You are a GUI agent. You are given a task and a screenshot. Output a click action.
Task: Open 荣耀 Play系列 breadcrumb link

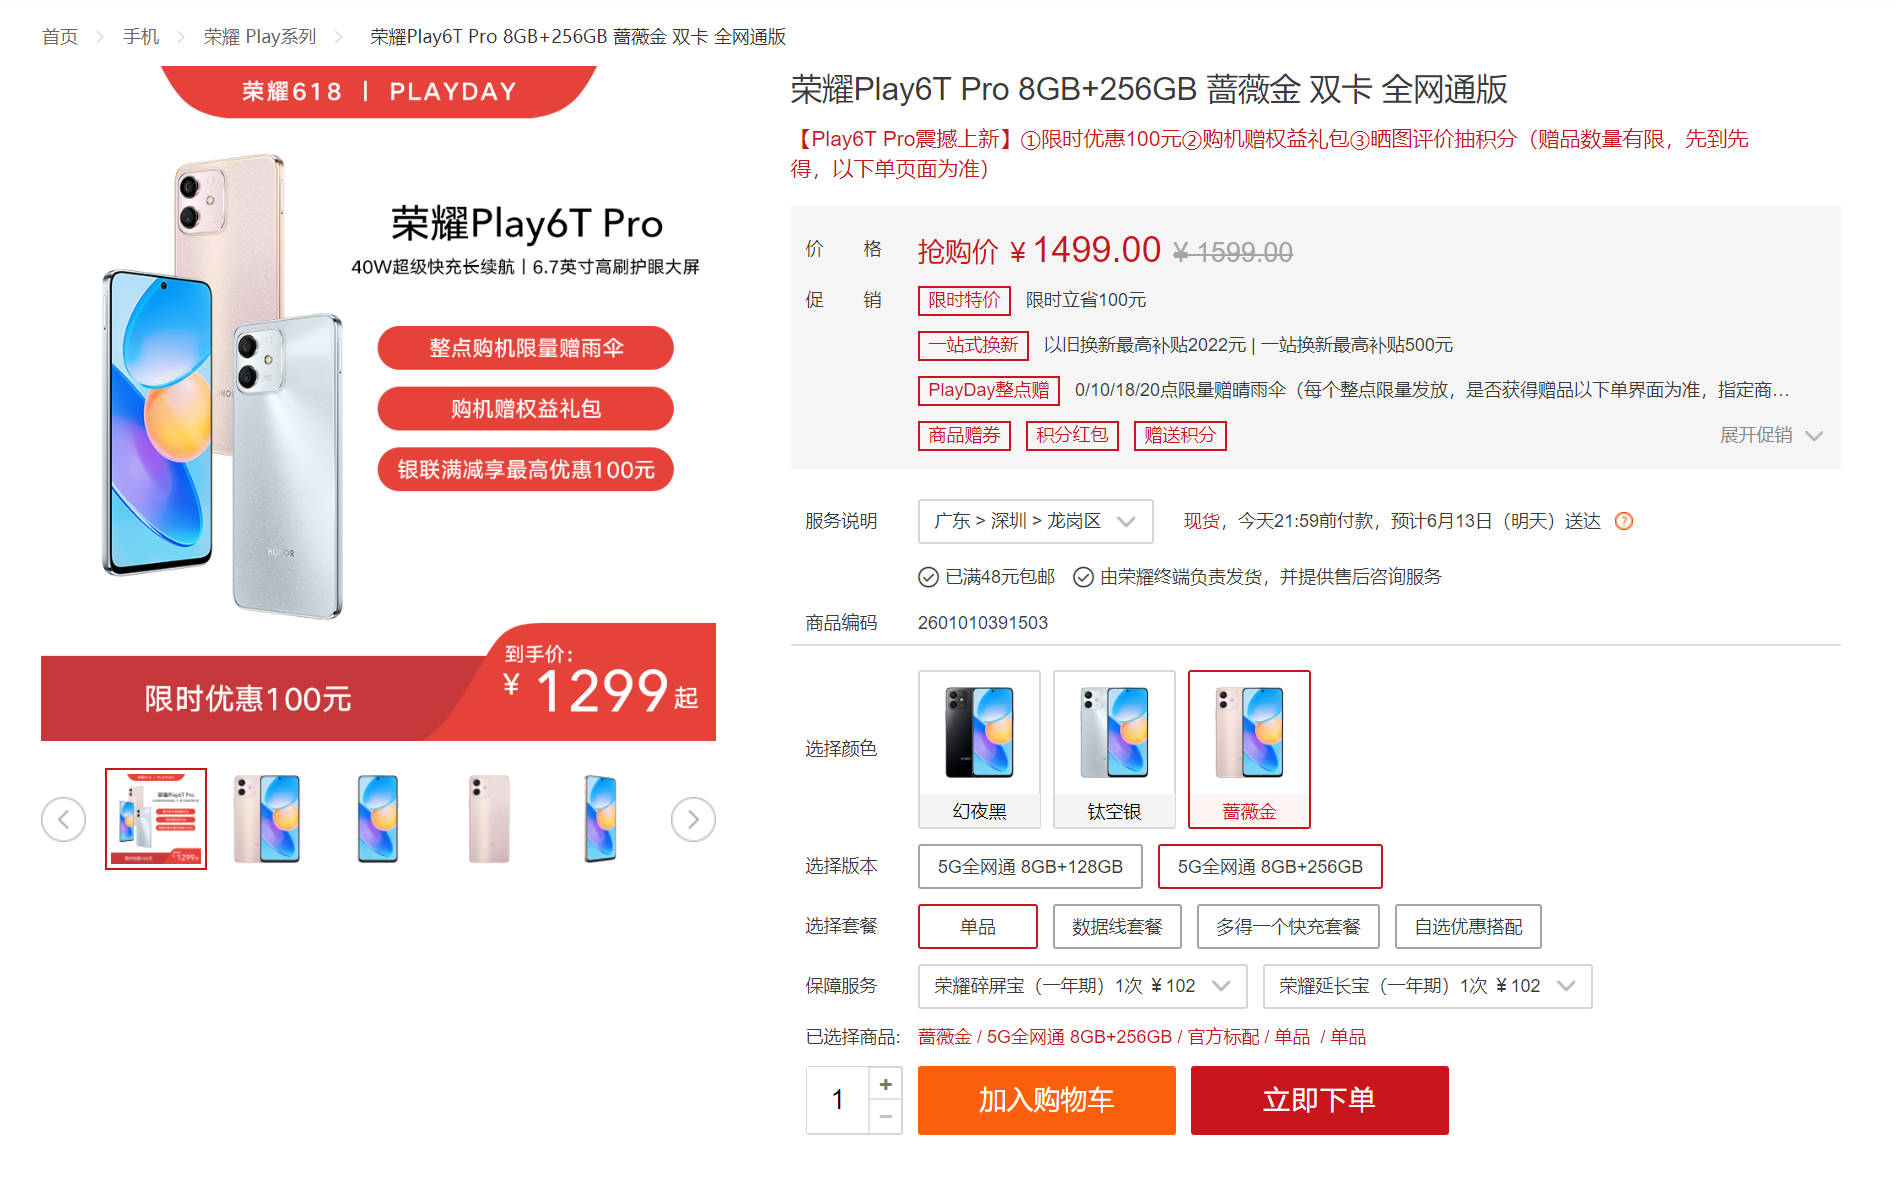[x=260, y=37]
